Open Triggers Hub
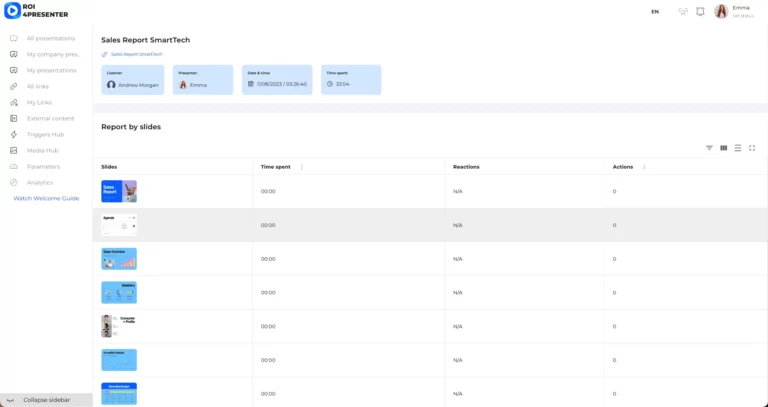The width and height of the screenshot is (768, 407). pyautogui.click(x=46, y=134)
